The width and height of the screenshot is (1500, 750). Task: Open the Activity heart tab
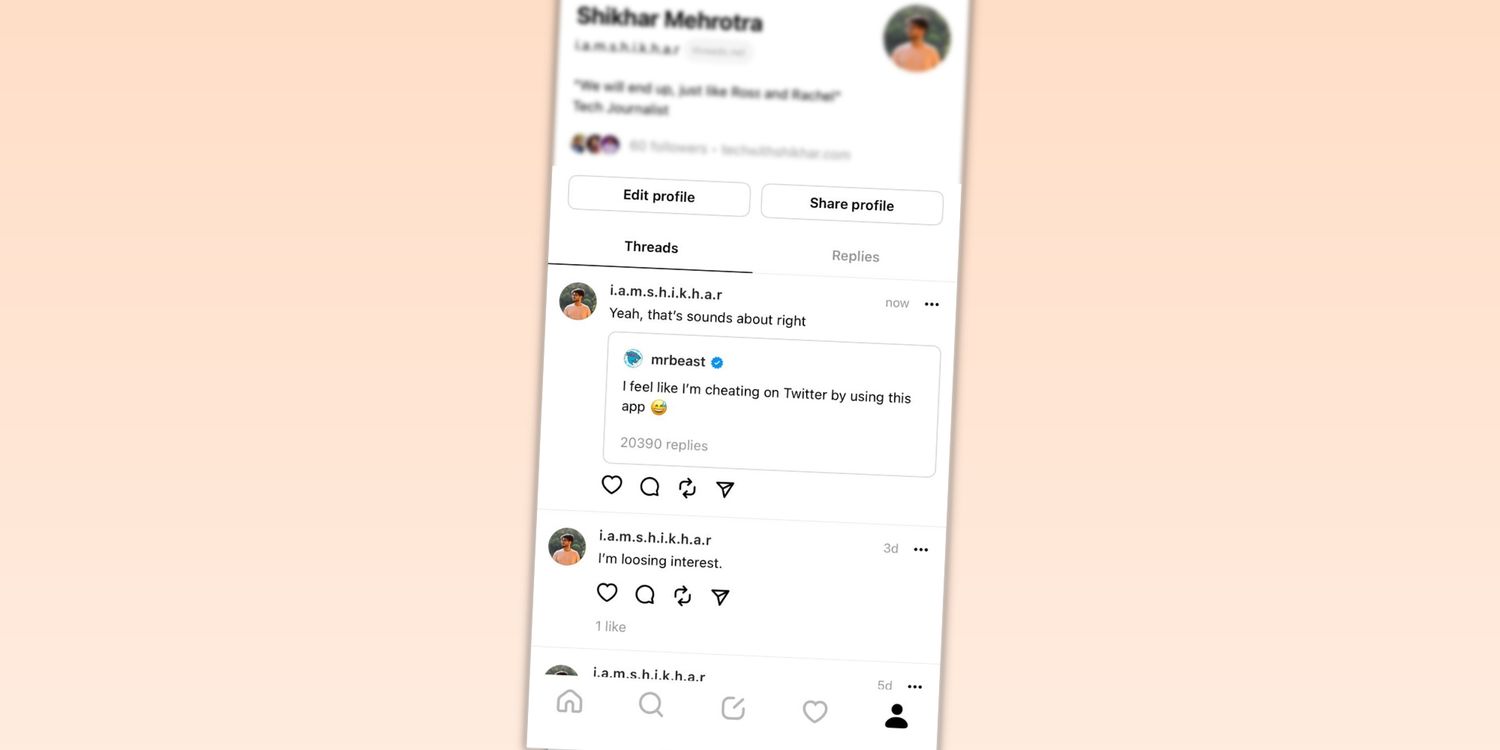coord(815,711)
